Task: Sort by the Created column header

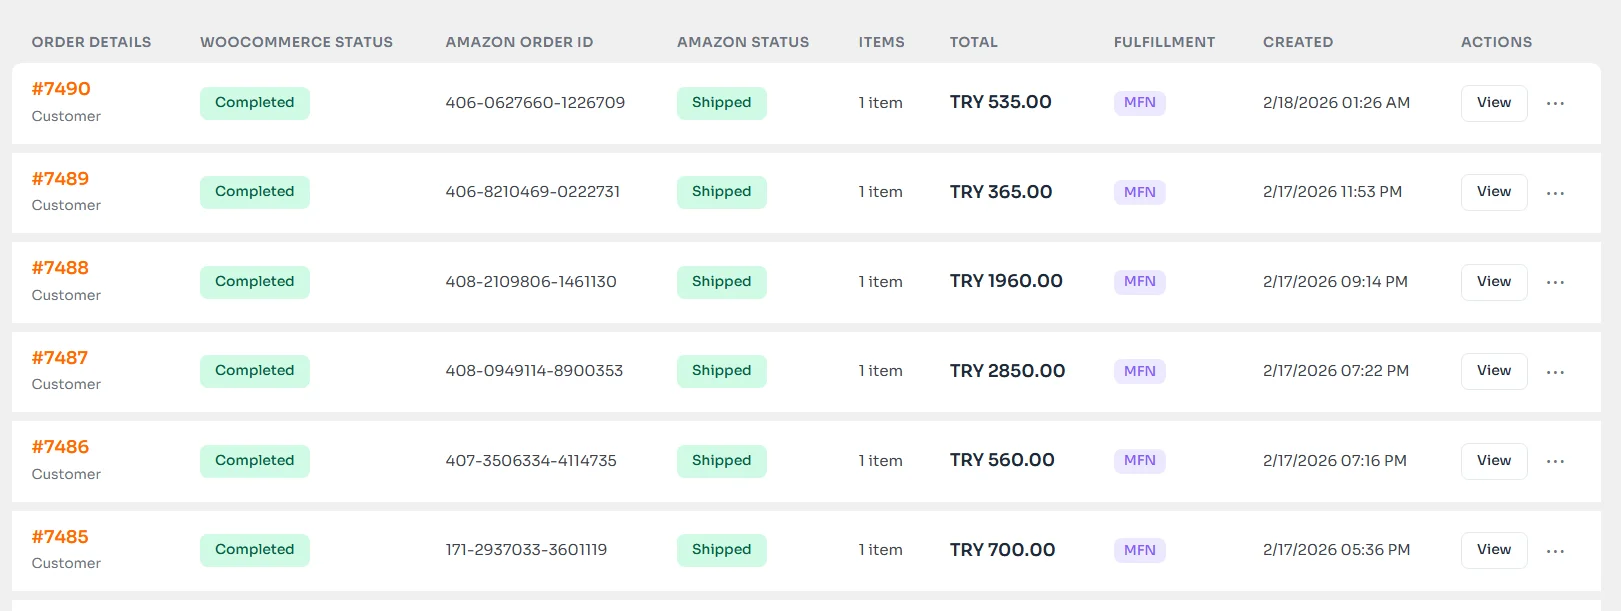Action: pos(1298,42)
